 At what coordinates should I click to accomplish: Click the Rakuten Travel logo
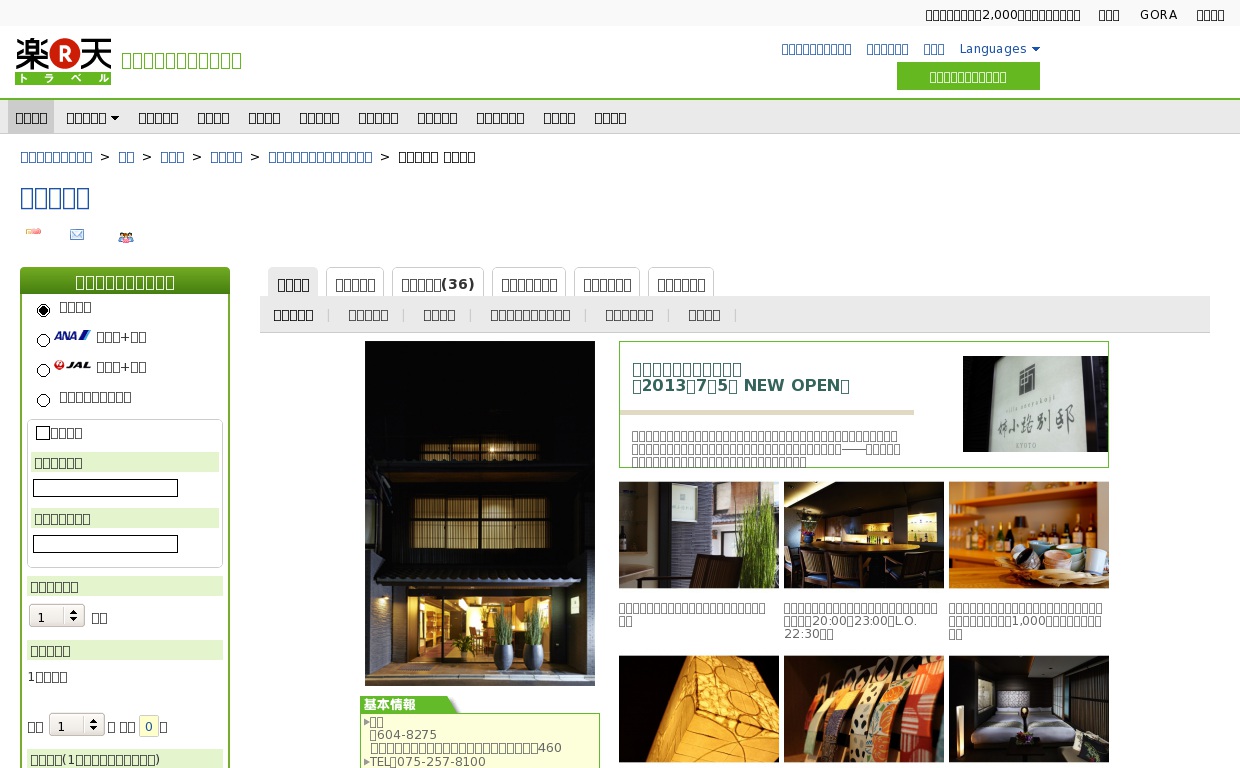click(62, 61)
